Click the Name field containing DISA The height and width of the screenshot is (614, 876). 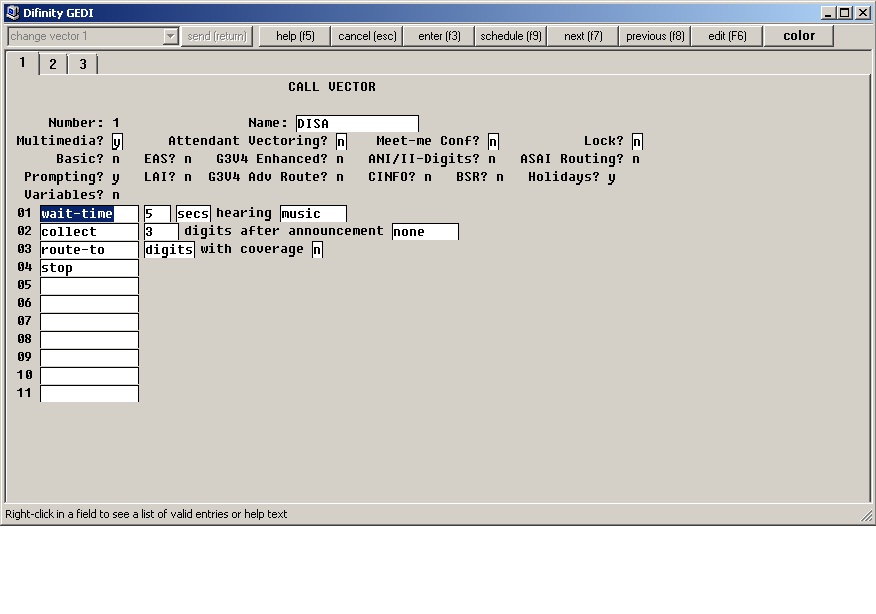357,123
